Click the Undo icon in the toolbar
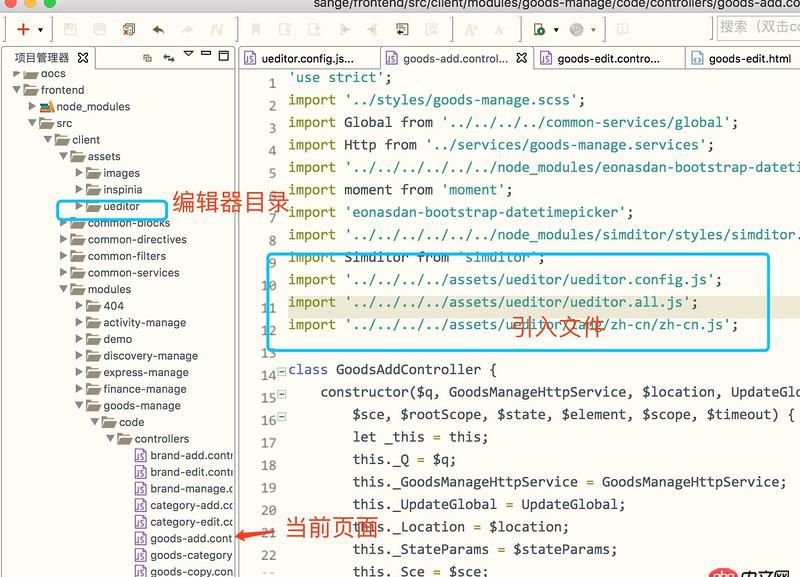 tap(159, 31)
